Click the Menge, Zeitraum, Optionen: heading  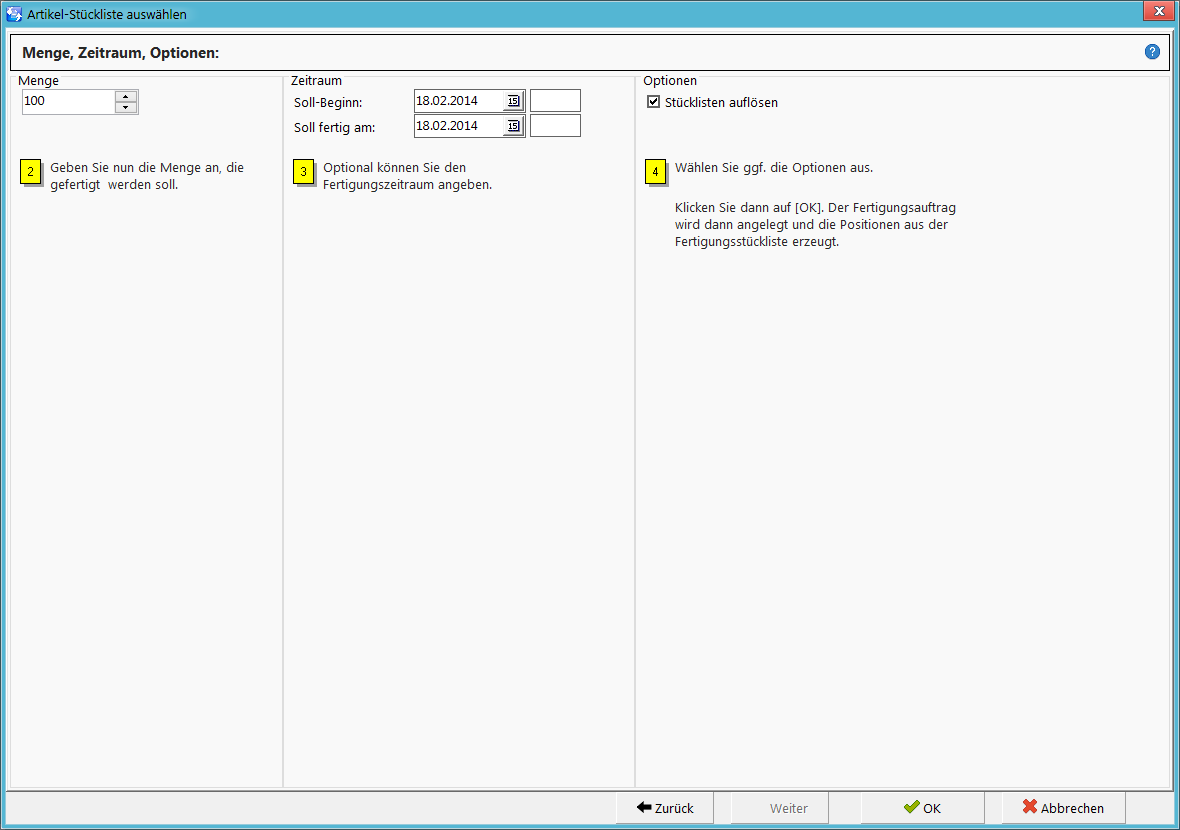pos(120,53)
